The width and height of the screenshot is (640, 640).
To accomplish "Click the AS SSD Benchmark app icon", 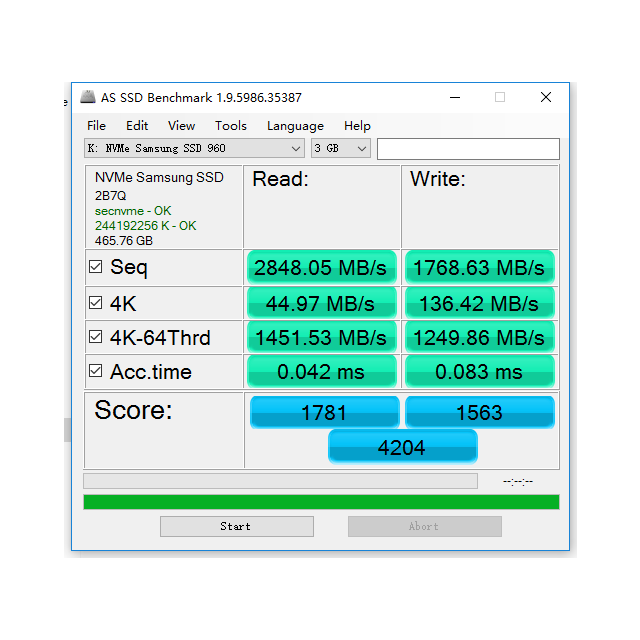I will [x=88, y=97].
